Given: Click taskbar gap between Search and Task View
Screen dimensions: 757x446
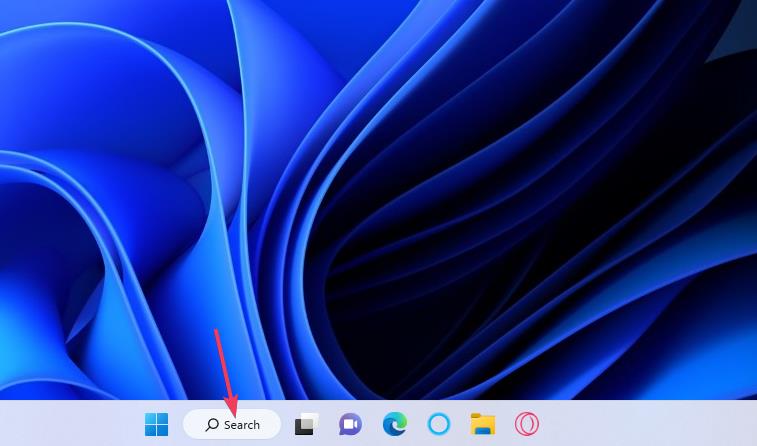Looking at the screenshot, I should (287, 425).
